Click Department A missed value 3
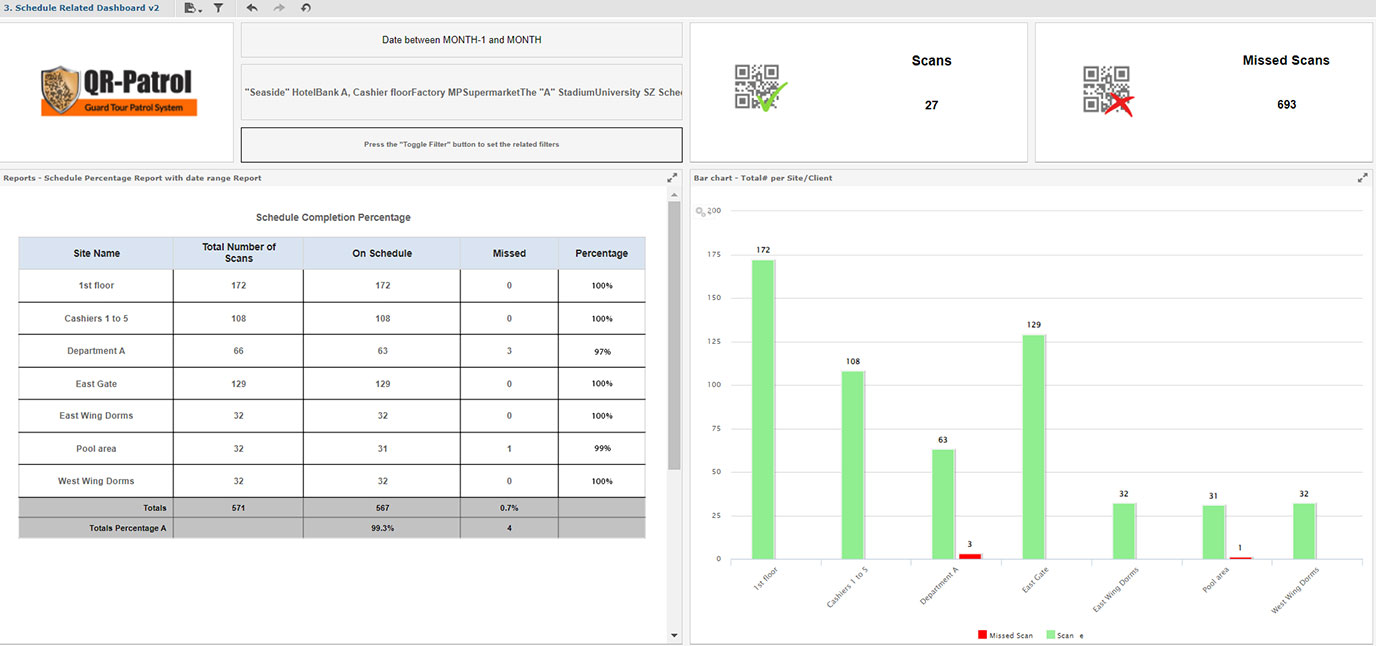Screen dimensions: 1376x646 (509, 352)
